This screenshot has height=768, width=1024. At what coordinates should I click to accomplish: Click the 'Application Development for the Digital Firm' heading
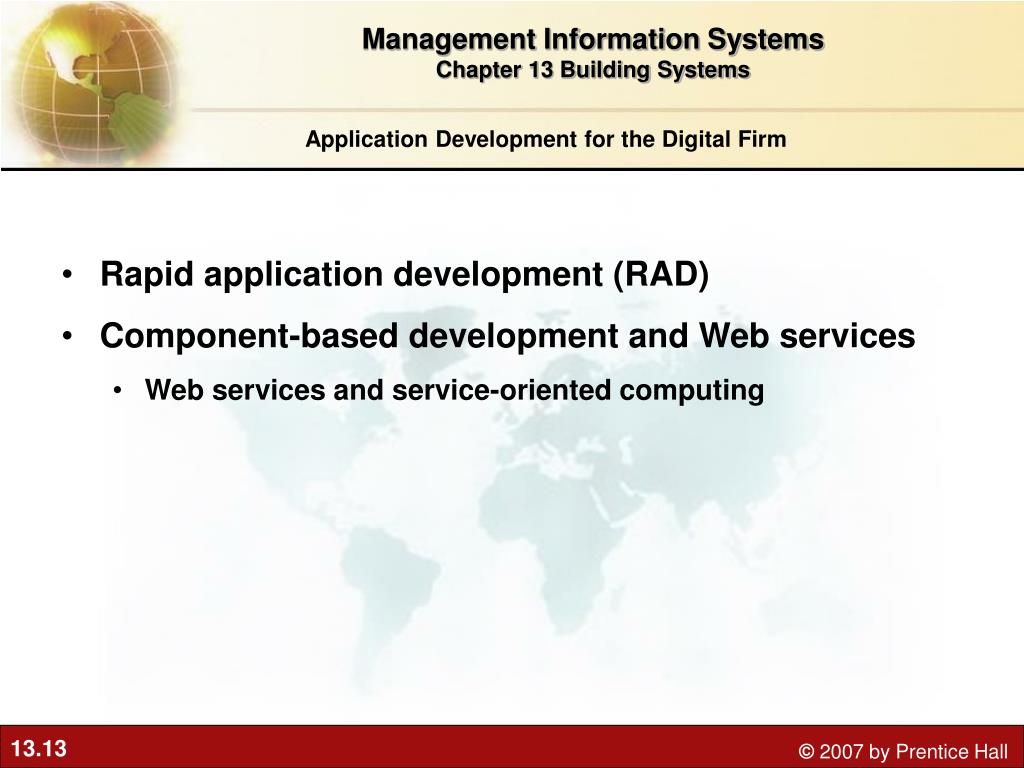pyautogui.click(x=546, y=139)
